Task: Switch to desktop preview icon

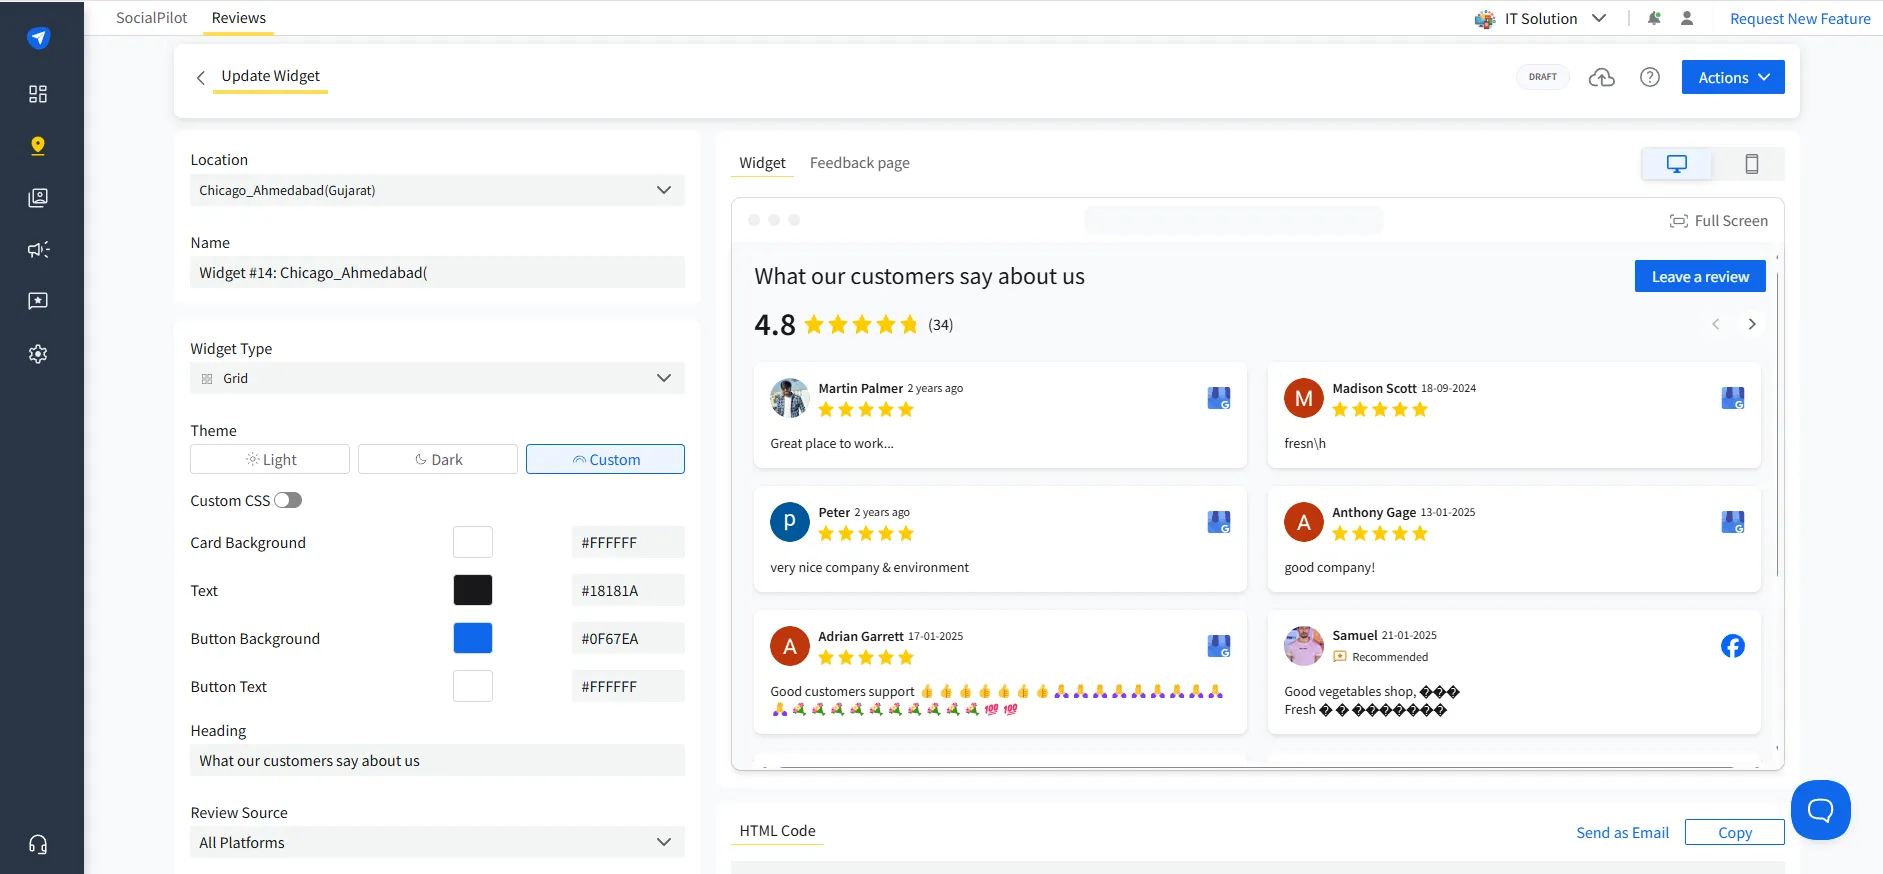Action: tap(1677, 164)
